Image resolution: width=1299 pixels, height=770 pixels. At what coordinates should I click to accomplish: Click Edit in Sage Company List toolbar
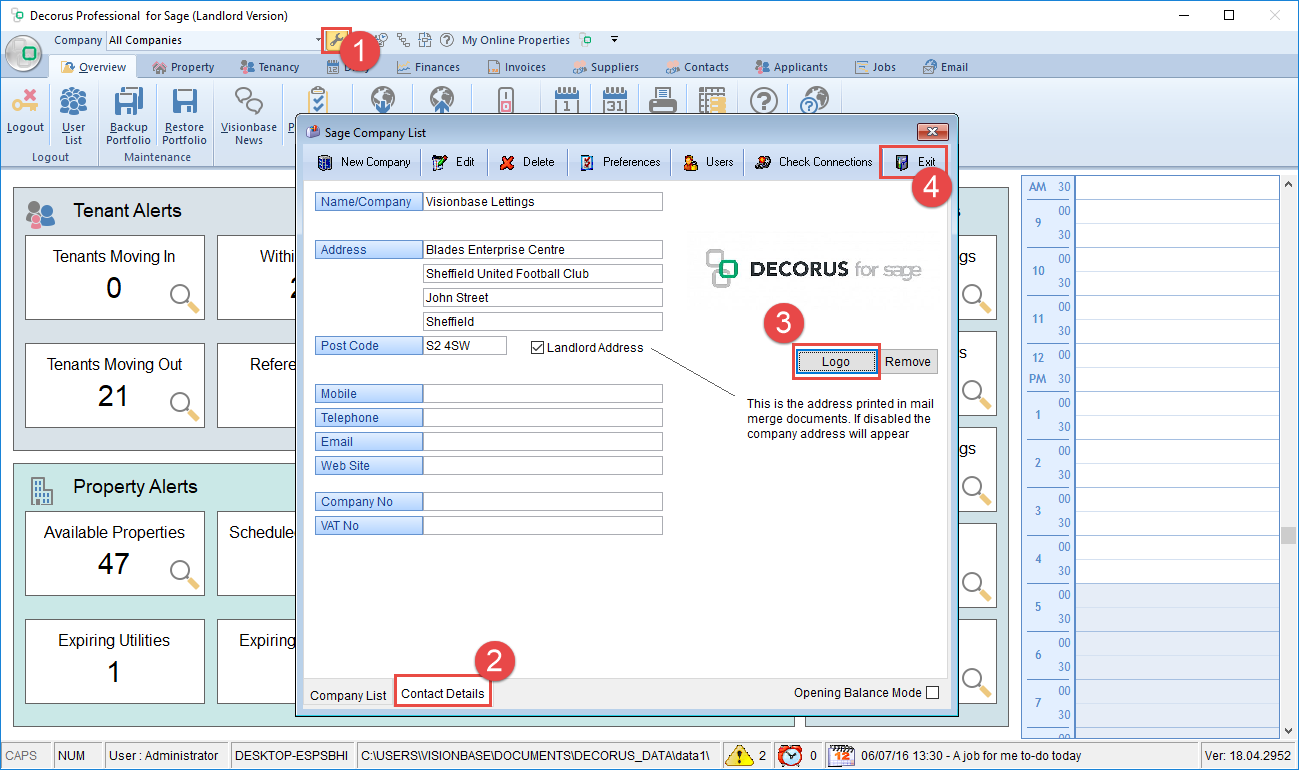pyautogui.click(x=453, y=162)
